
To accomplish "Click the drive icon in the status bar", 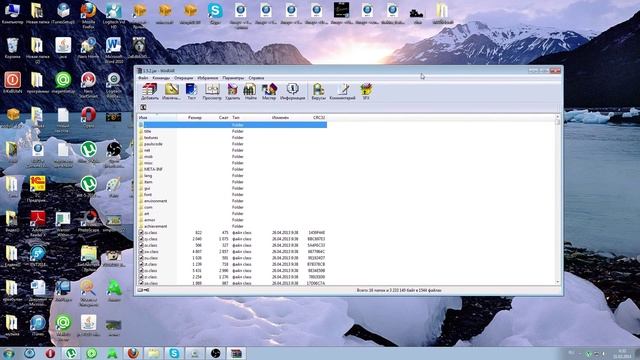I will tap(141, 290).
